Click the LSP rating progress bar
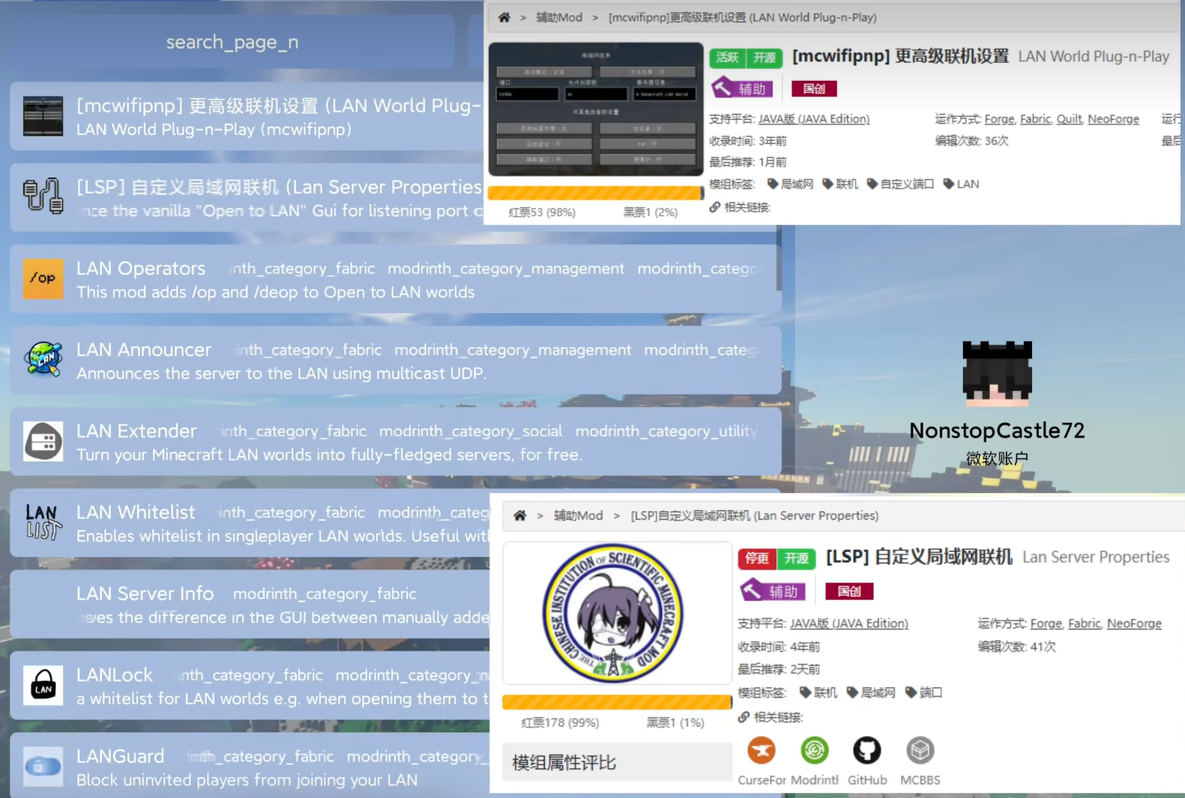Screen dimensions: 1185x798 click(x=617, y=702)
